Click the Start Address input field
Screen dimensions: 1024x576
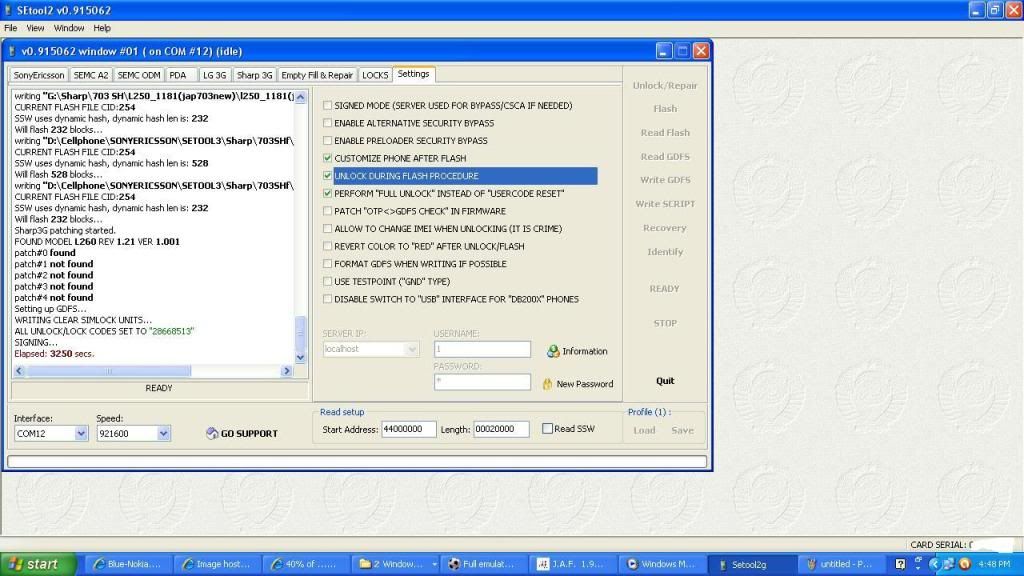pyautogui.click(x=408, y=429)
